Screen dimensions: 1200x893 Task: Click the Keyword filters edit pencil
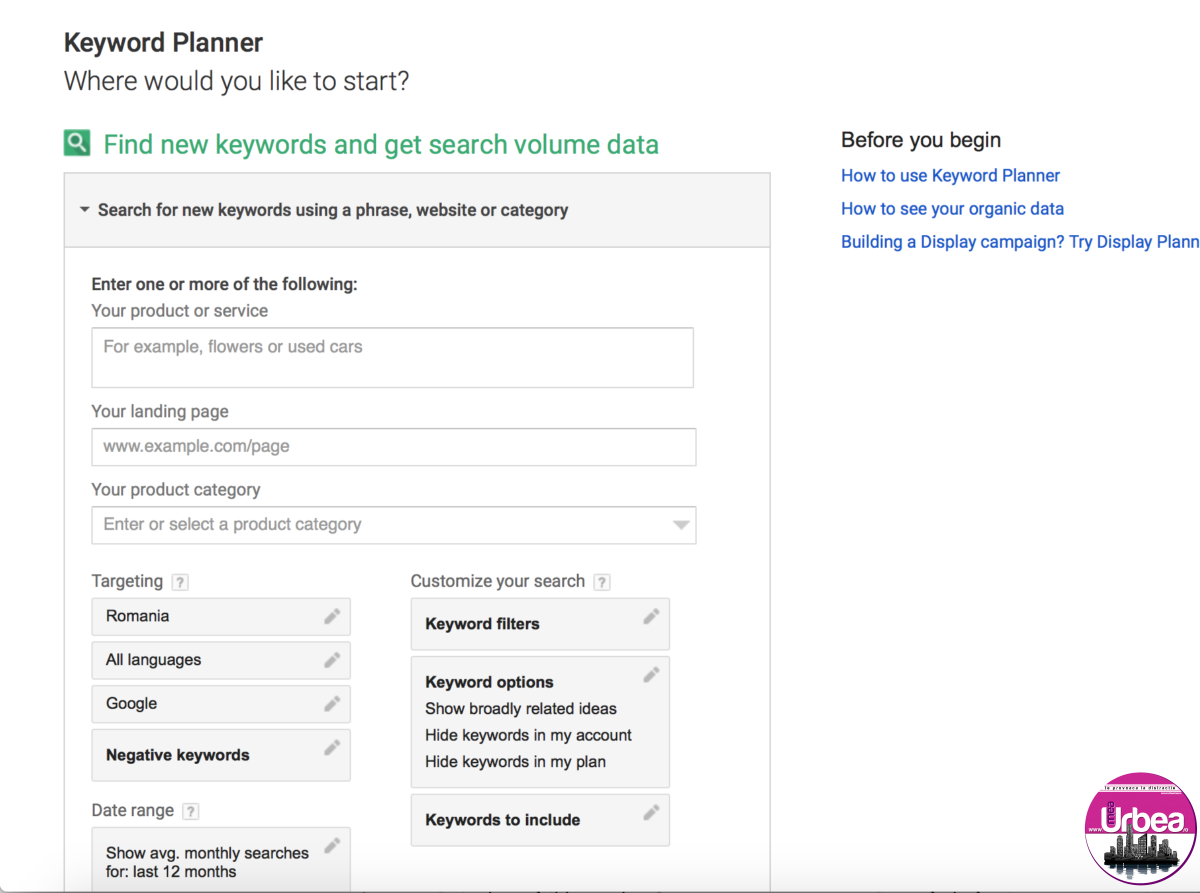(x=651, y=616)
